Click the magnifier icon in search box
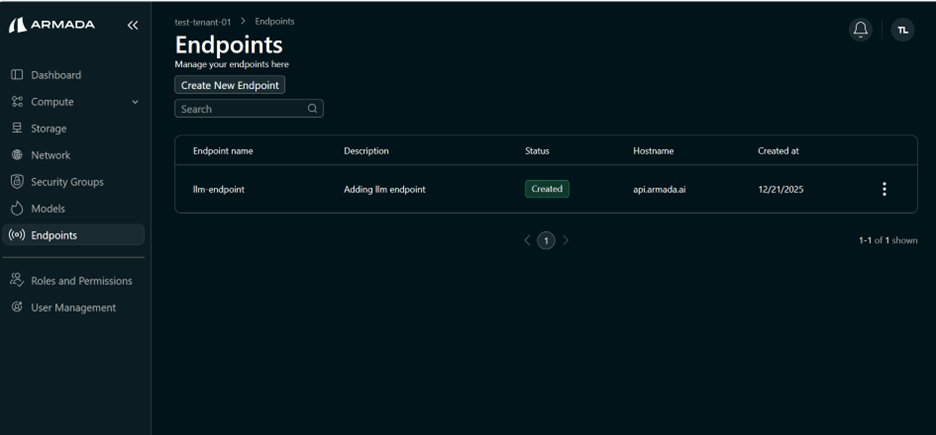This screenshot has height=435, width=936. coord(312,109)
